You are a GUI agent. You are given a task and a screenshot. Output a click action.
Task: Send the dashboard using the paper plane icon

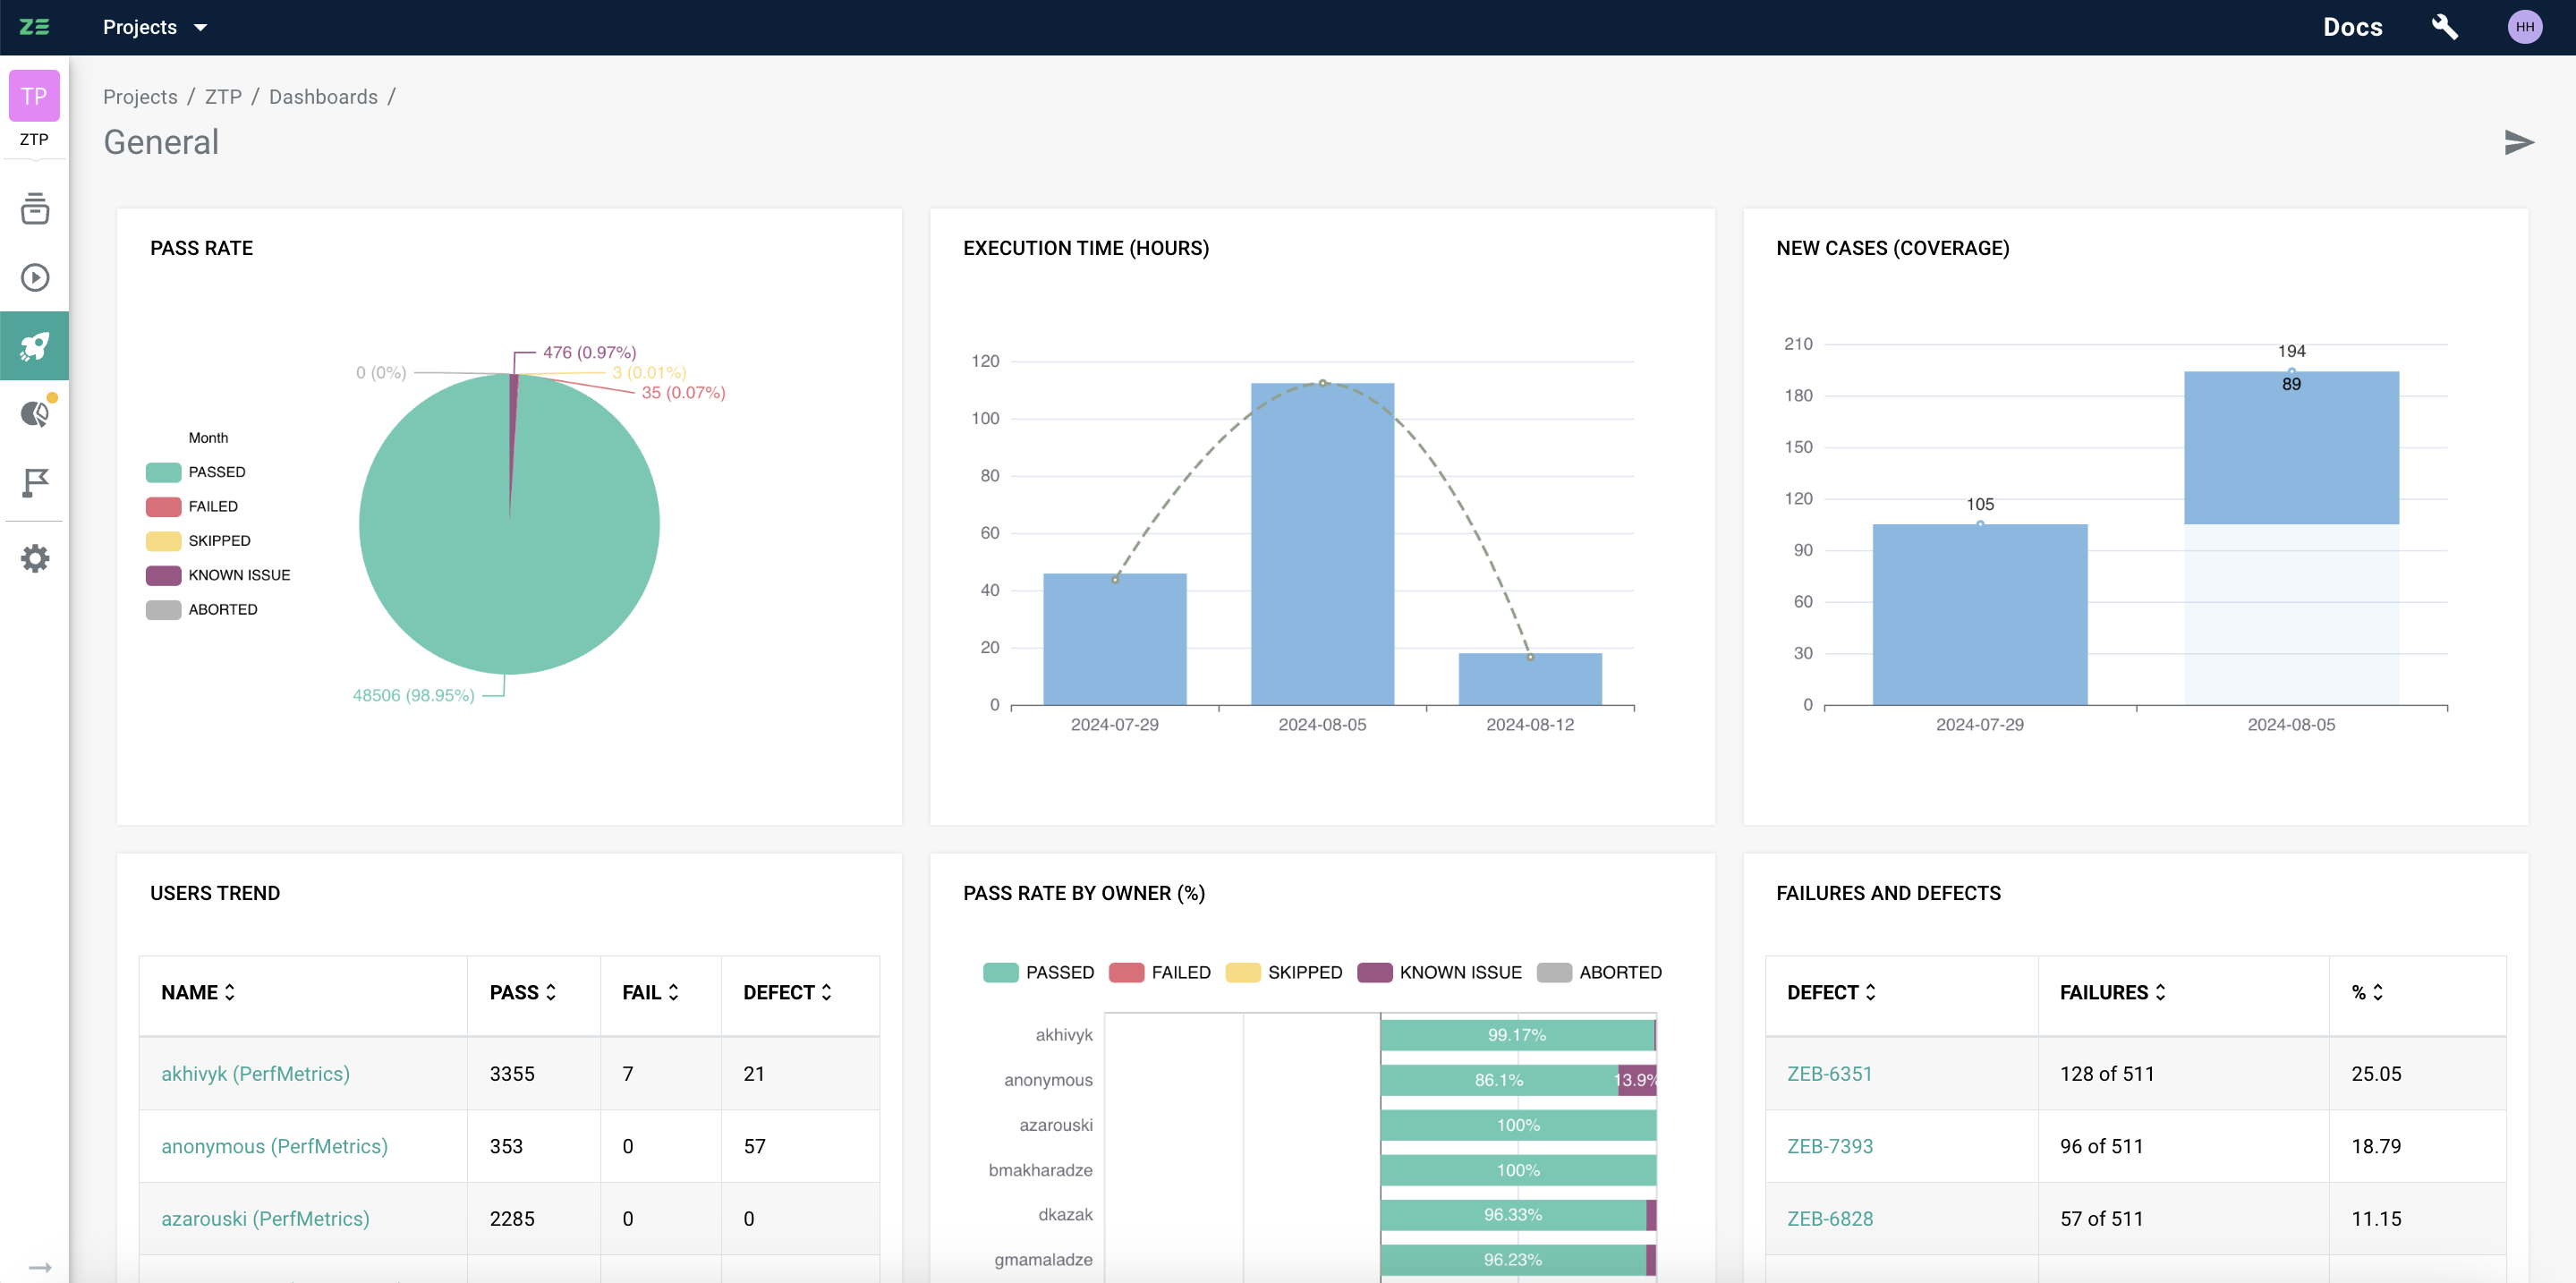tap(2519, 142)
